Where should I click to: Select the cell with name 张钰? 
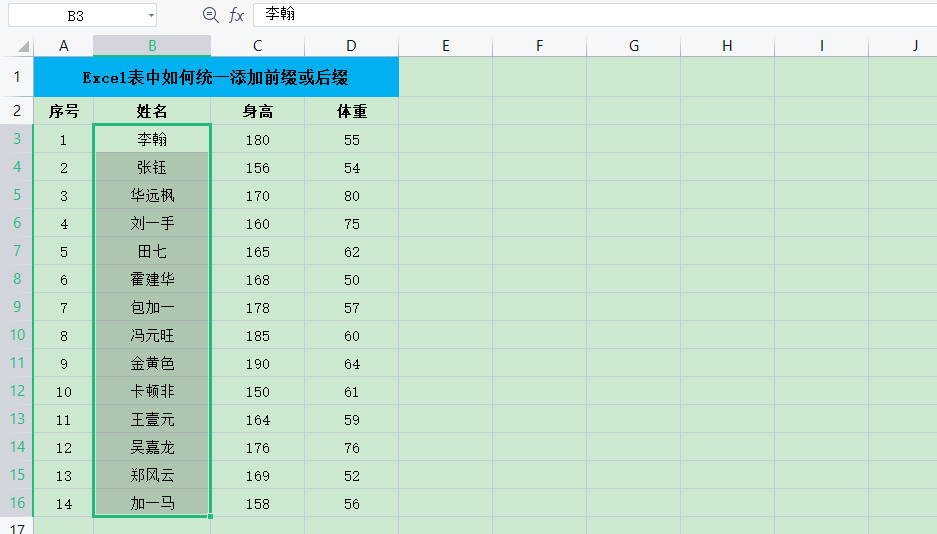pos(152,167)
